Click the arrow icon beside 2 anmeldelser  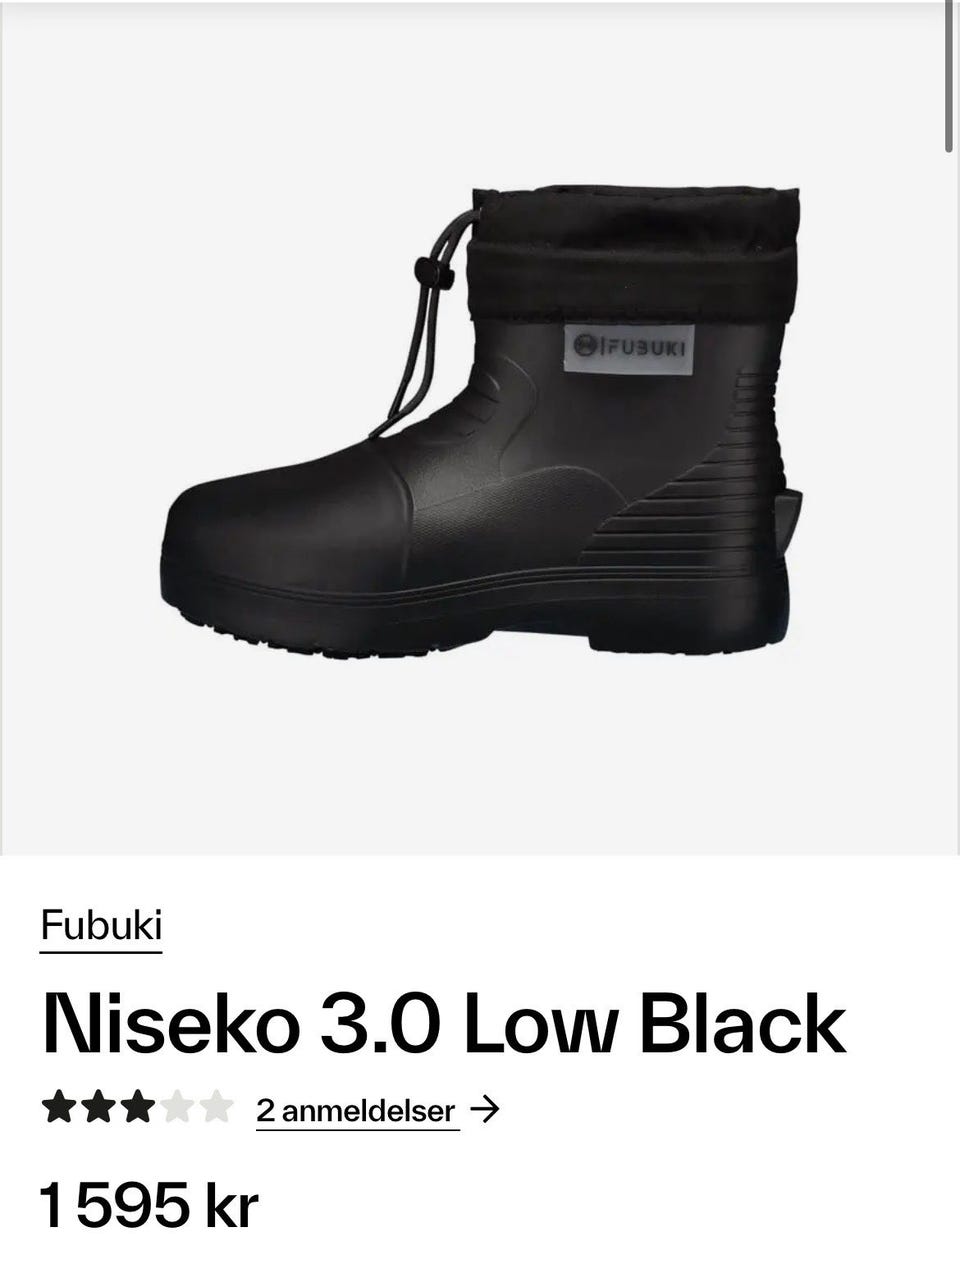tap(484, 1109)
